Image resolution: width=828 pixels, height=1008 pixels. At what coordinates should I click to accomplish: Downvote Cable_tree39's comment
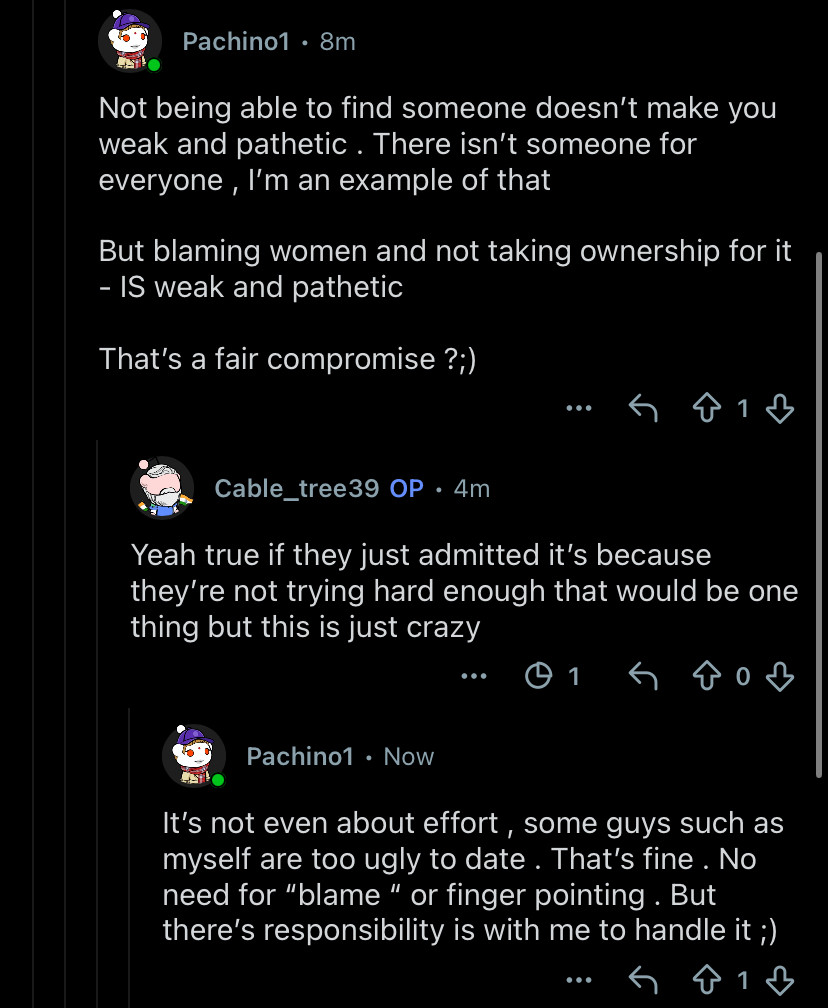pos(779,677)
